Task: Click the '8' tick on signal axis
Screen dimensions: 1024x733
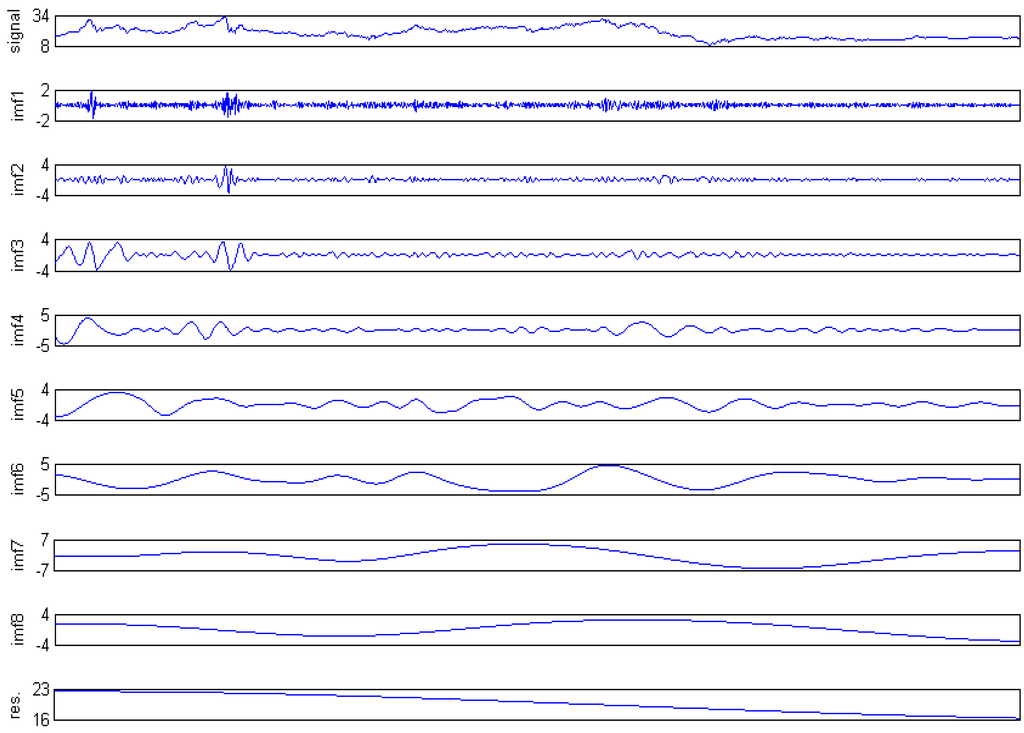Action: coord(45,46)
